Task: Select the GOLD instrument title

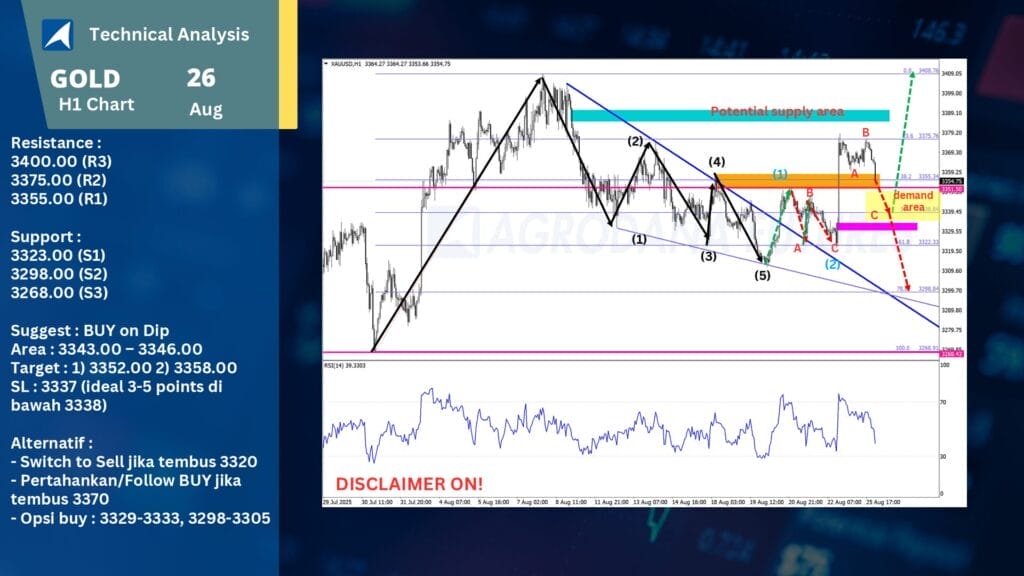Action: tap(85, 79)
